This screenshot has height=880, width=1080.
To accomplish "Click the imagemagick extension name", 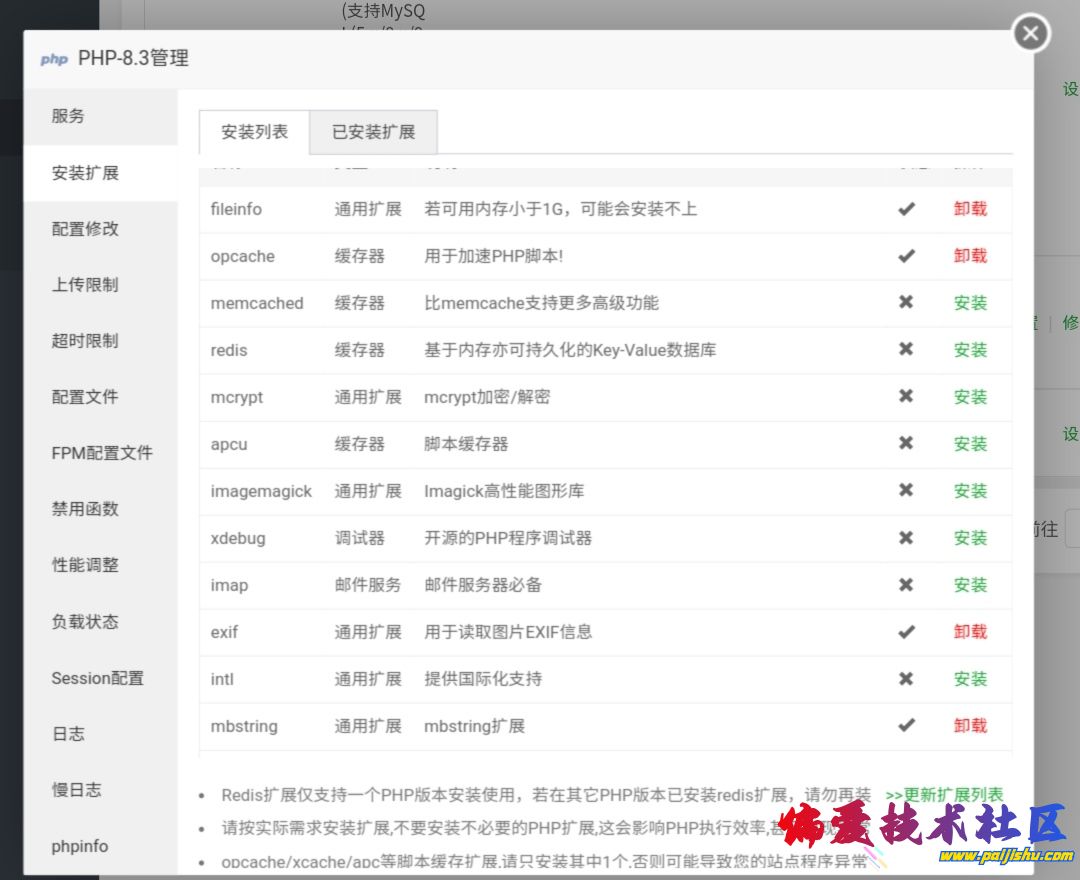I will tap(261, 491).
